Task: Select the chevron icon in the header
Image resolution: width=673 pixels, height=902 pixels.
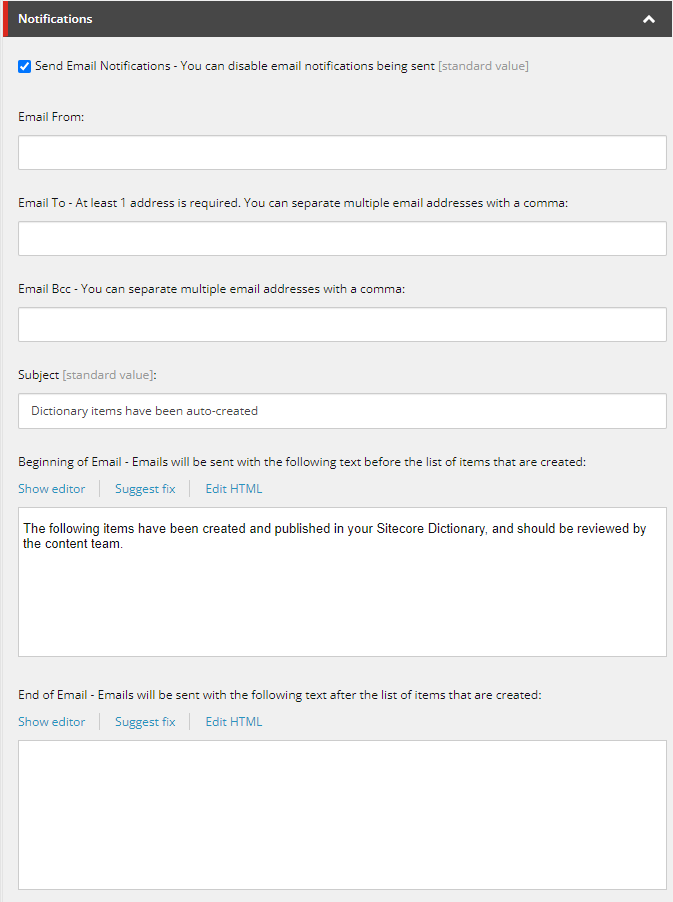Action: [648, 18]
